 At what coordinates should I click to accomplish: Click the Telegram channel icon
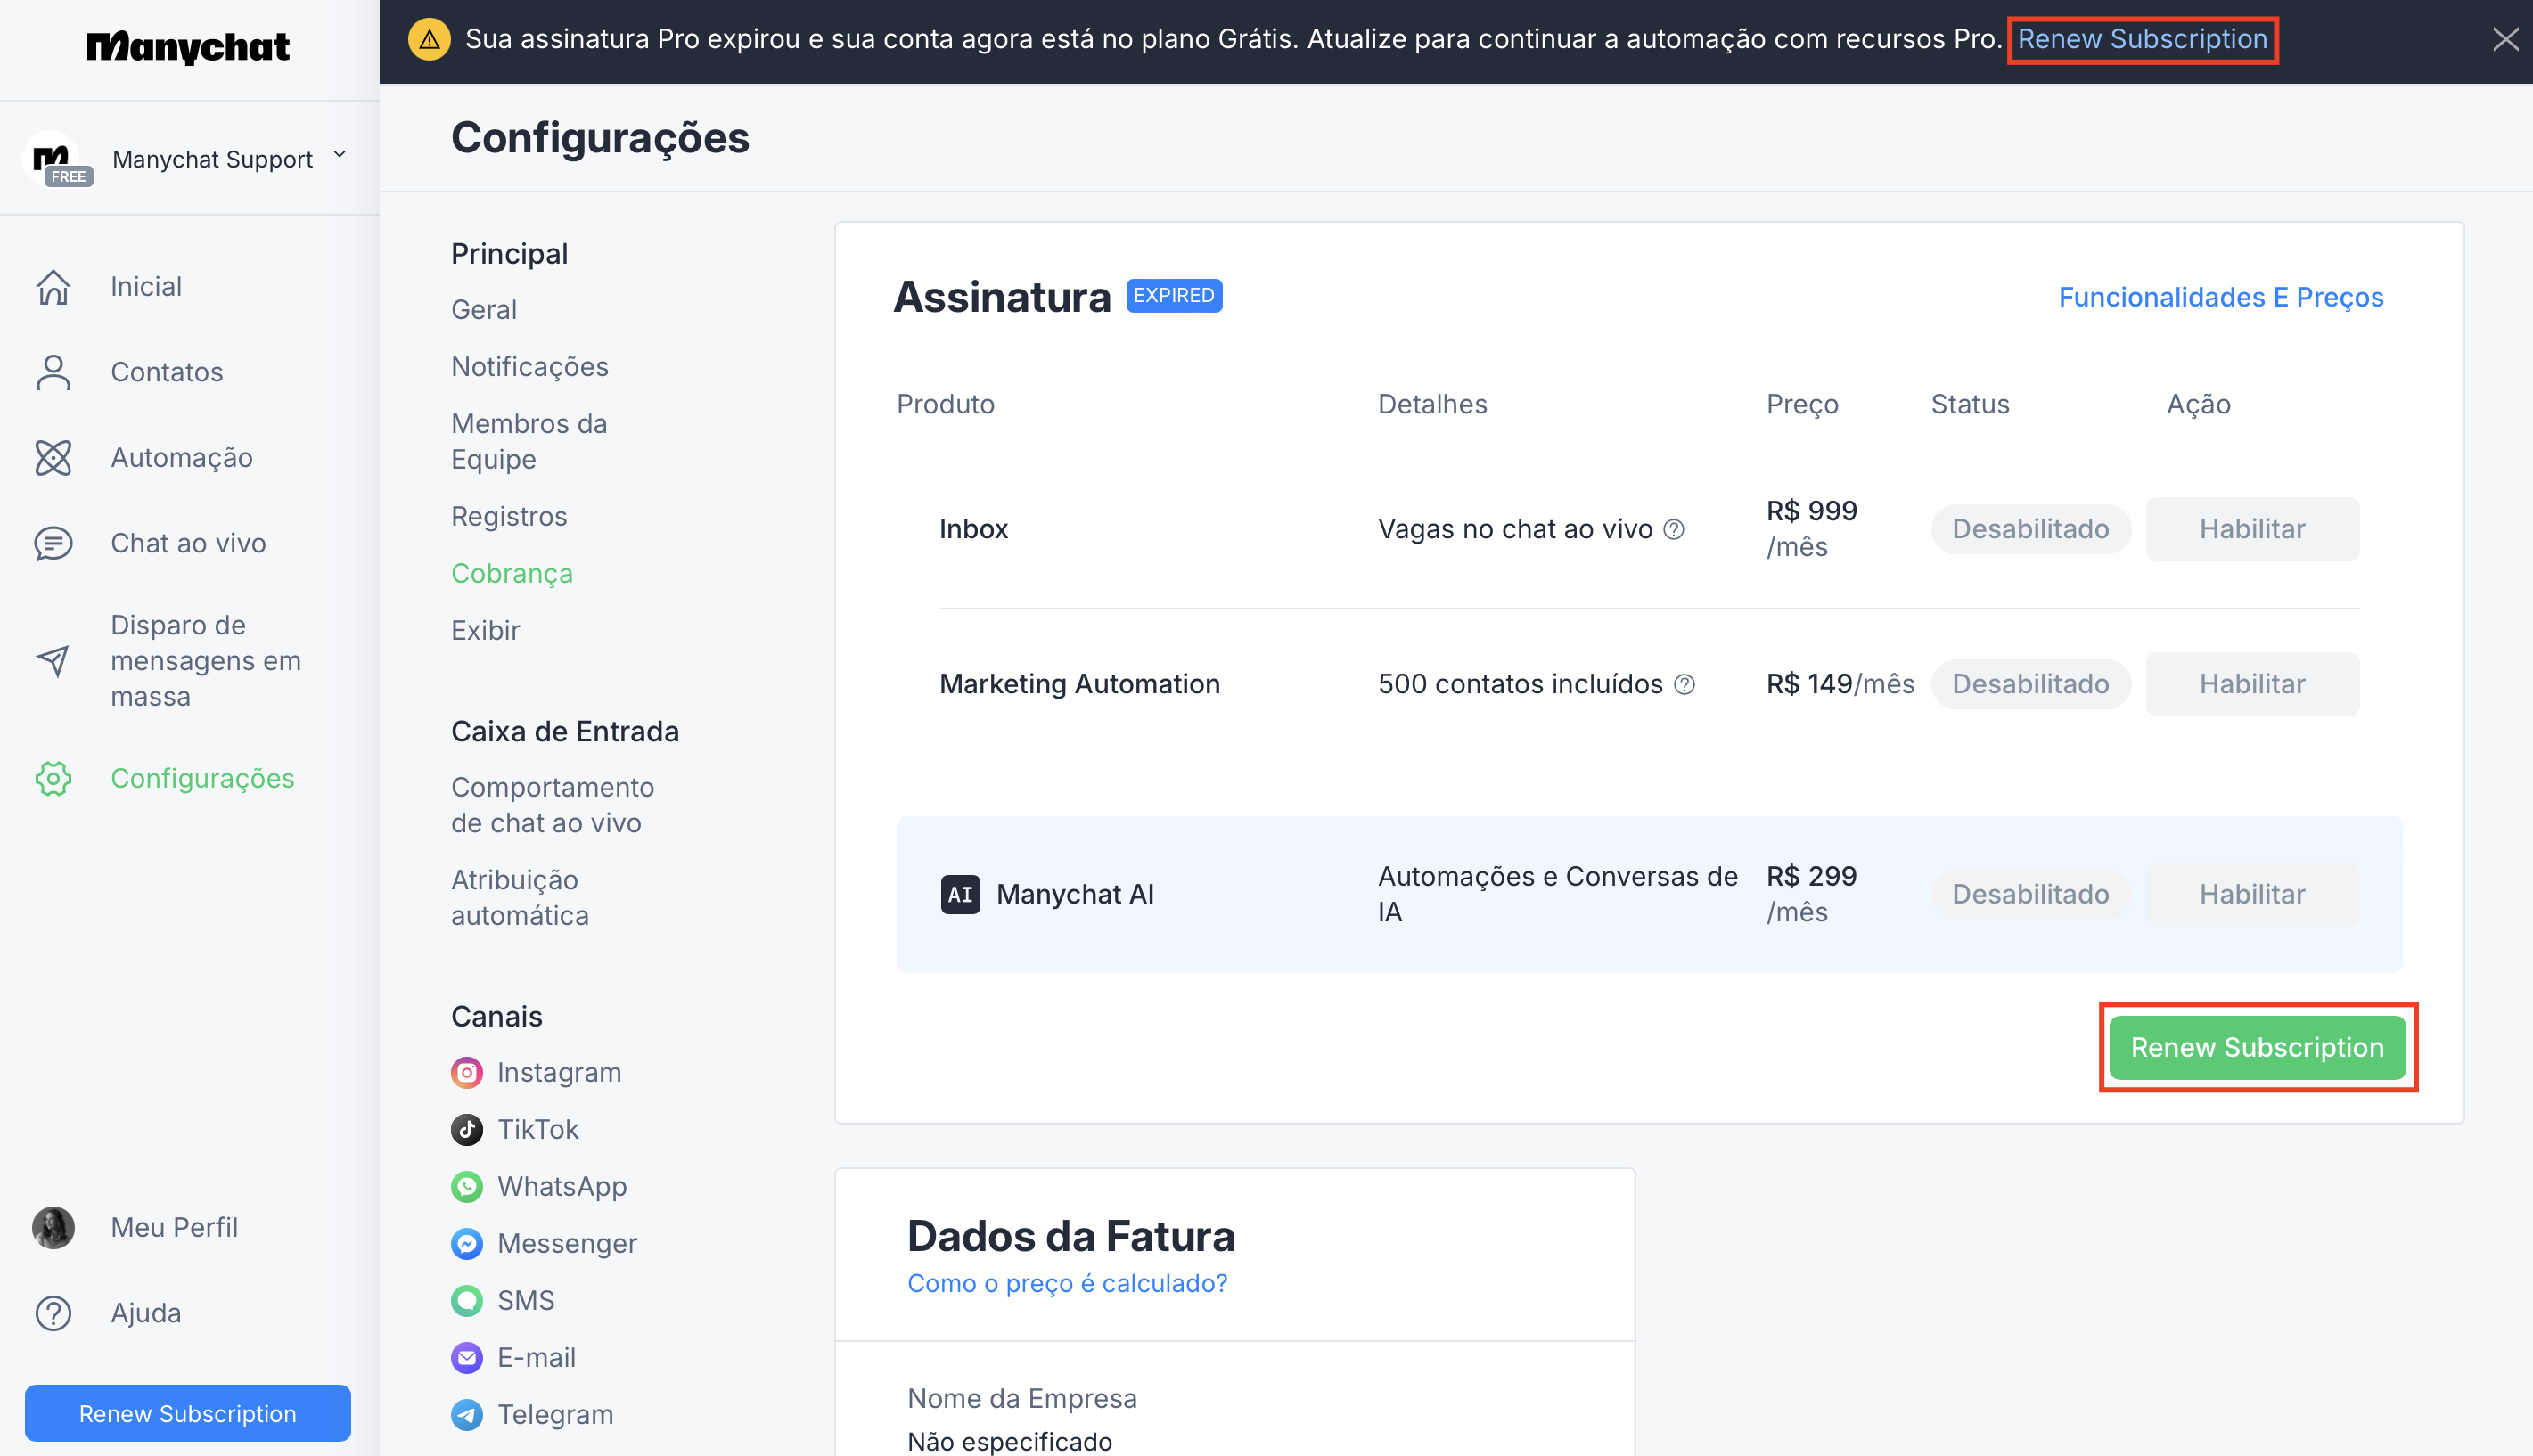pos(467,1415)
